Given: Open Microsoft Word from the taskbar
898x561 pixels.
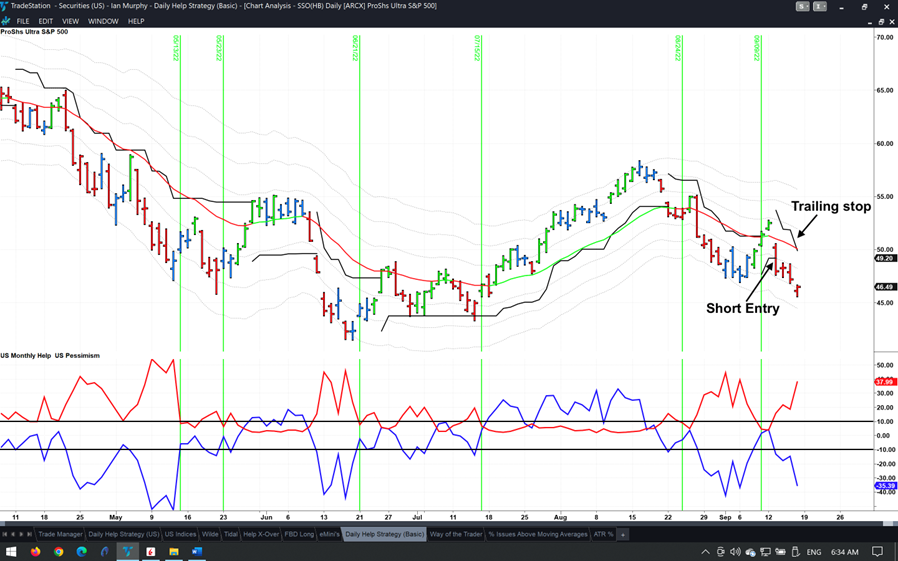Looking at the screenshot, I should point(197,551).
